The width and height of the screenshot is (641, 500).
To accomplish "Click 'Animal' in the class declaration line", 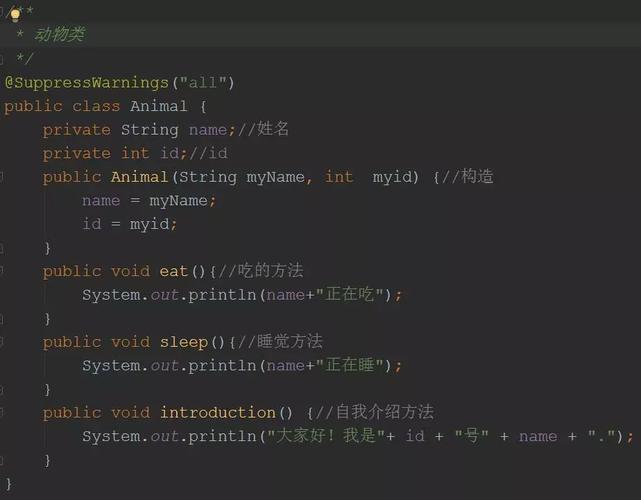I will 159,106.
